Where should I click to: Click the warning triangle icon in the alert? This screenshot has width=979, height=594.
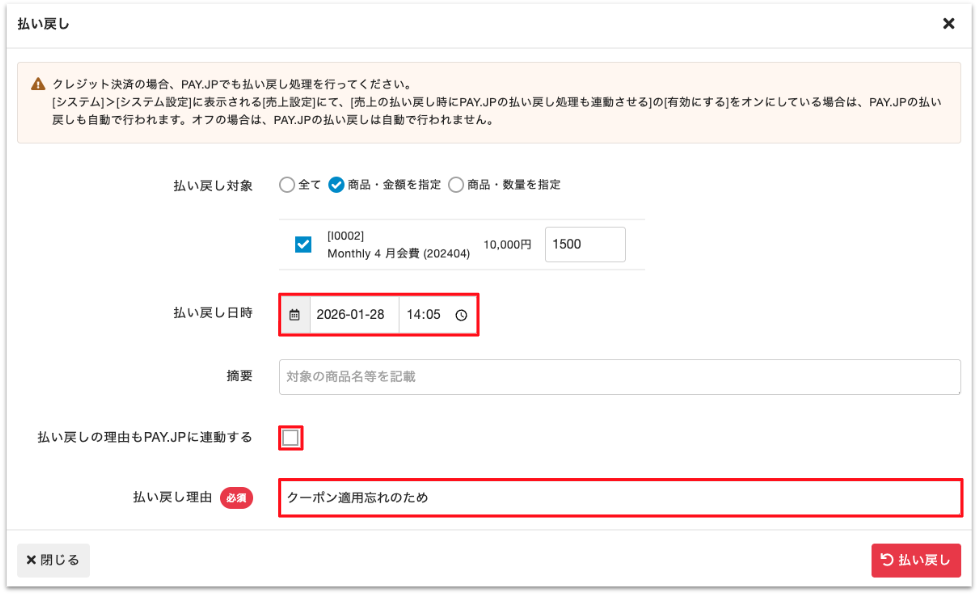pos(38,85)
